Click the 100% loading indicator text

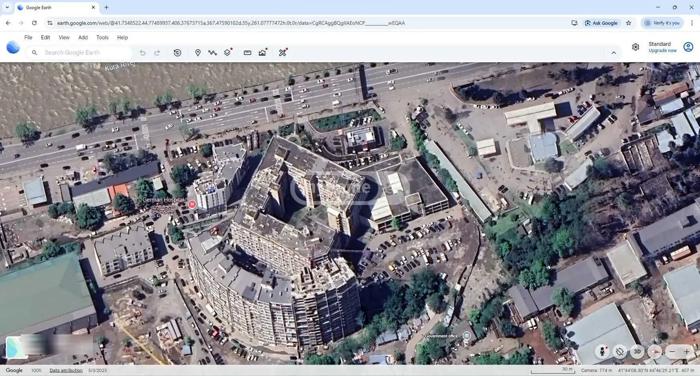pos(36,371)
